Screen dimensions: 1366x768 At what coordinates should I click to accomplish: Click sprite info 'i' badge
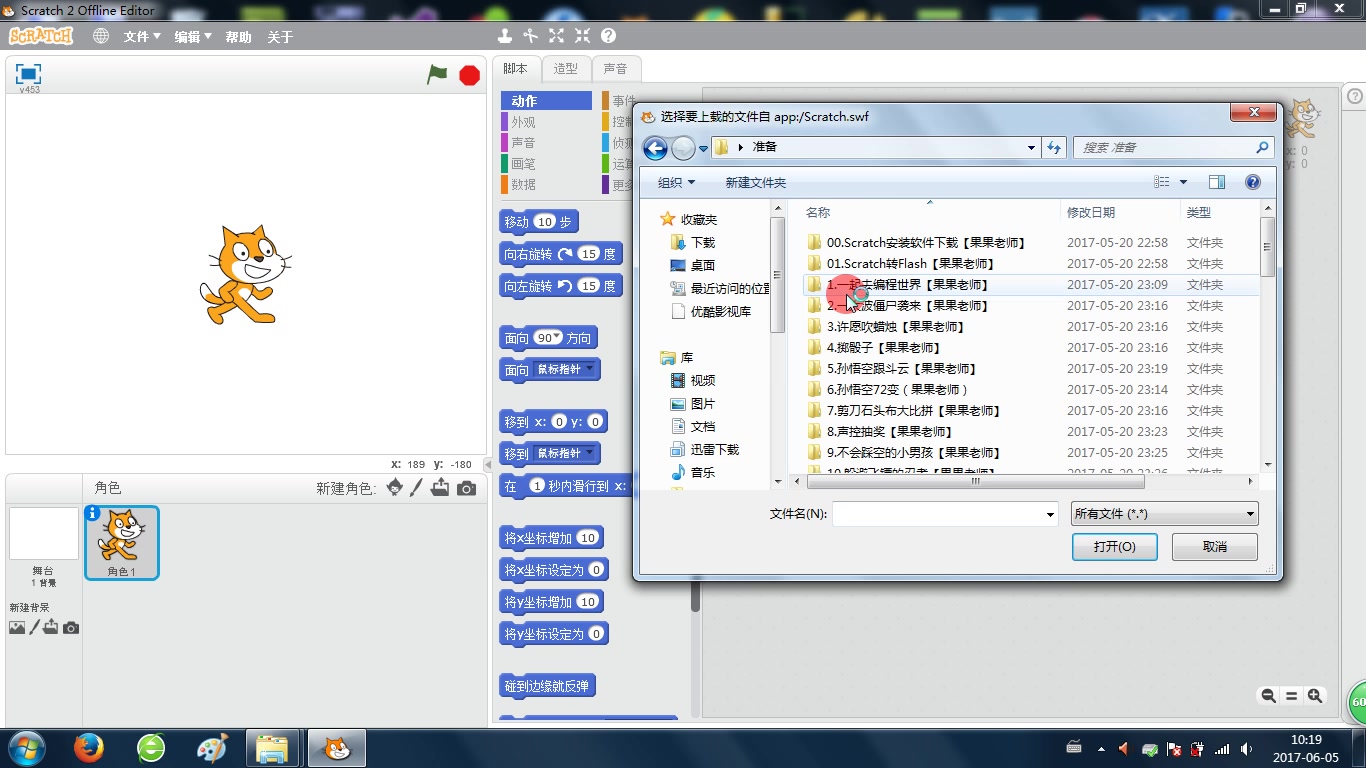tap(93, 513)
